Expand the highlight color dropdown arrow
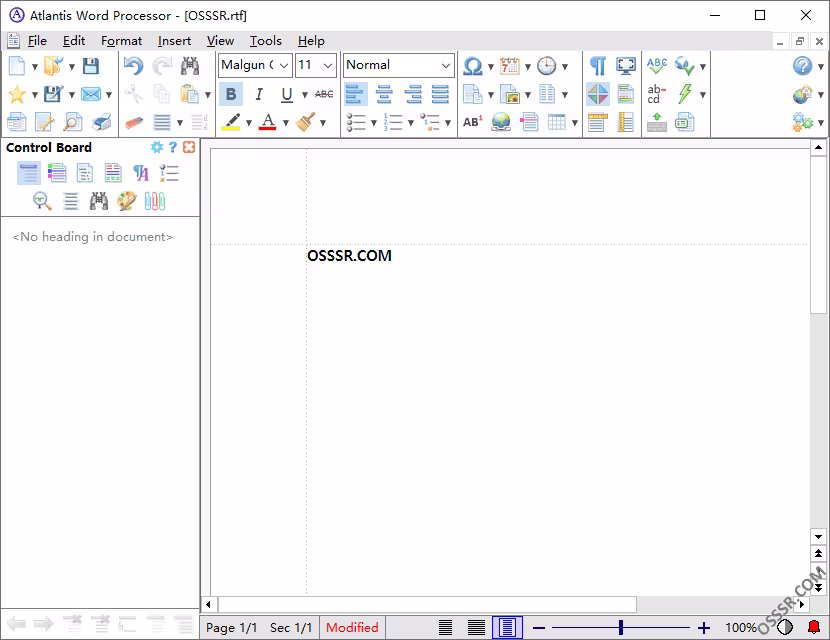The width and height of the screenshot is (830, 640). pyautogui.click(x=249, y=123)
